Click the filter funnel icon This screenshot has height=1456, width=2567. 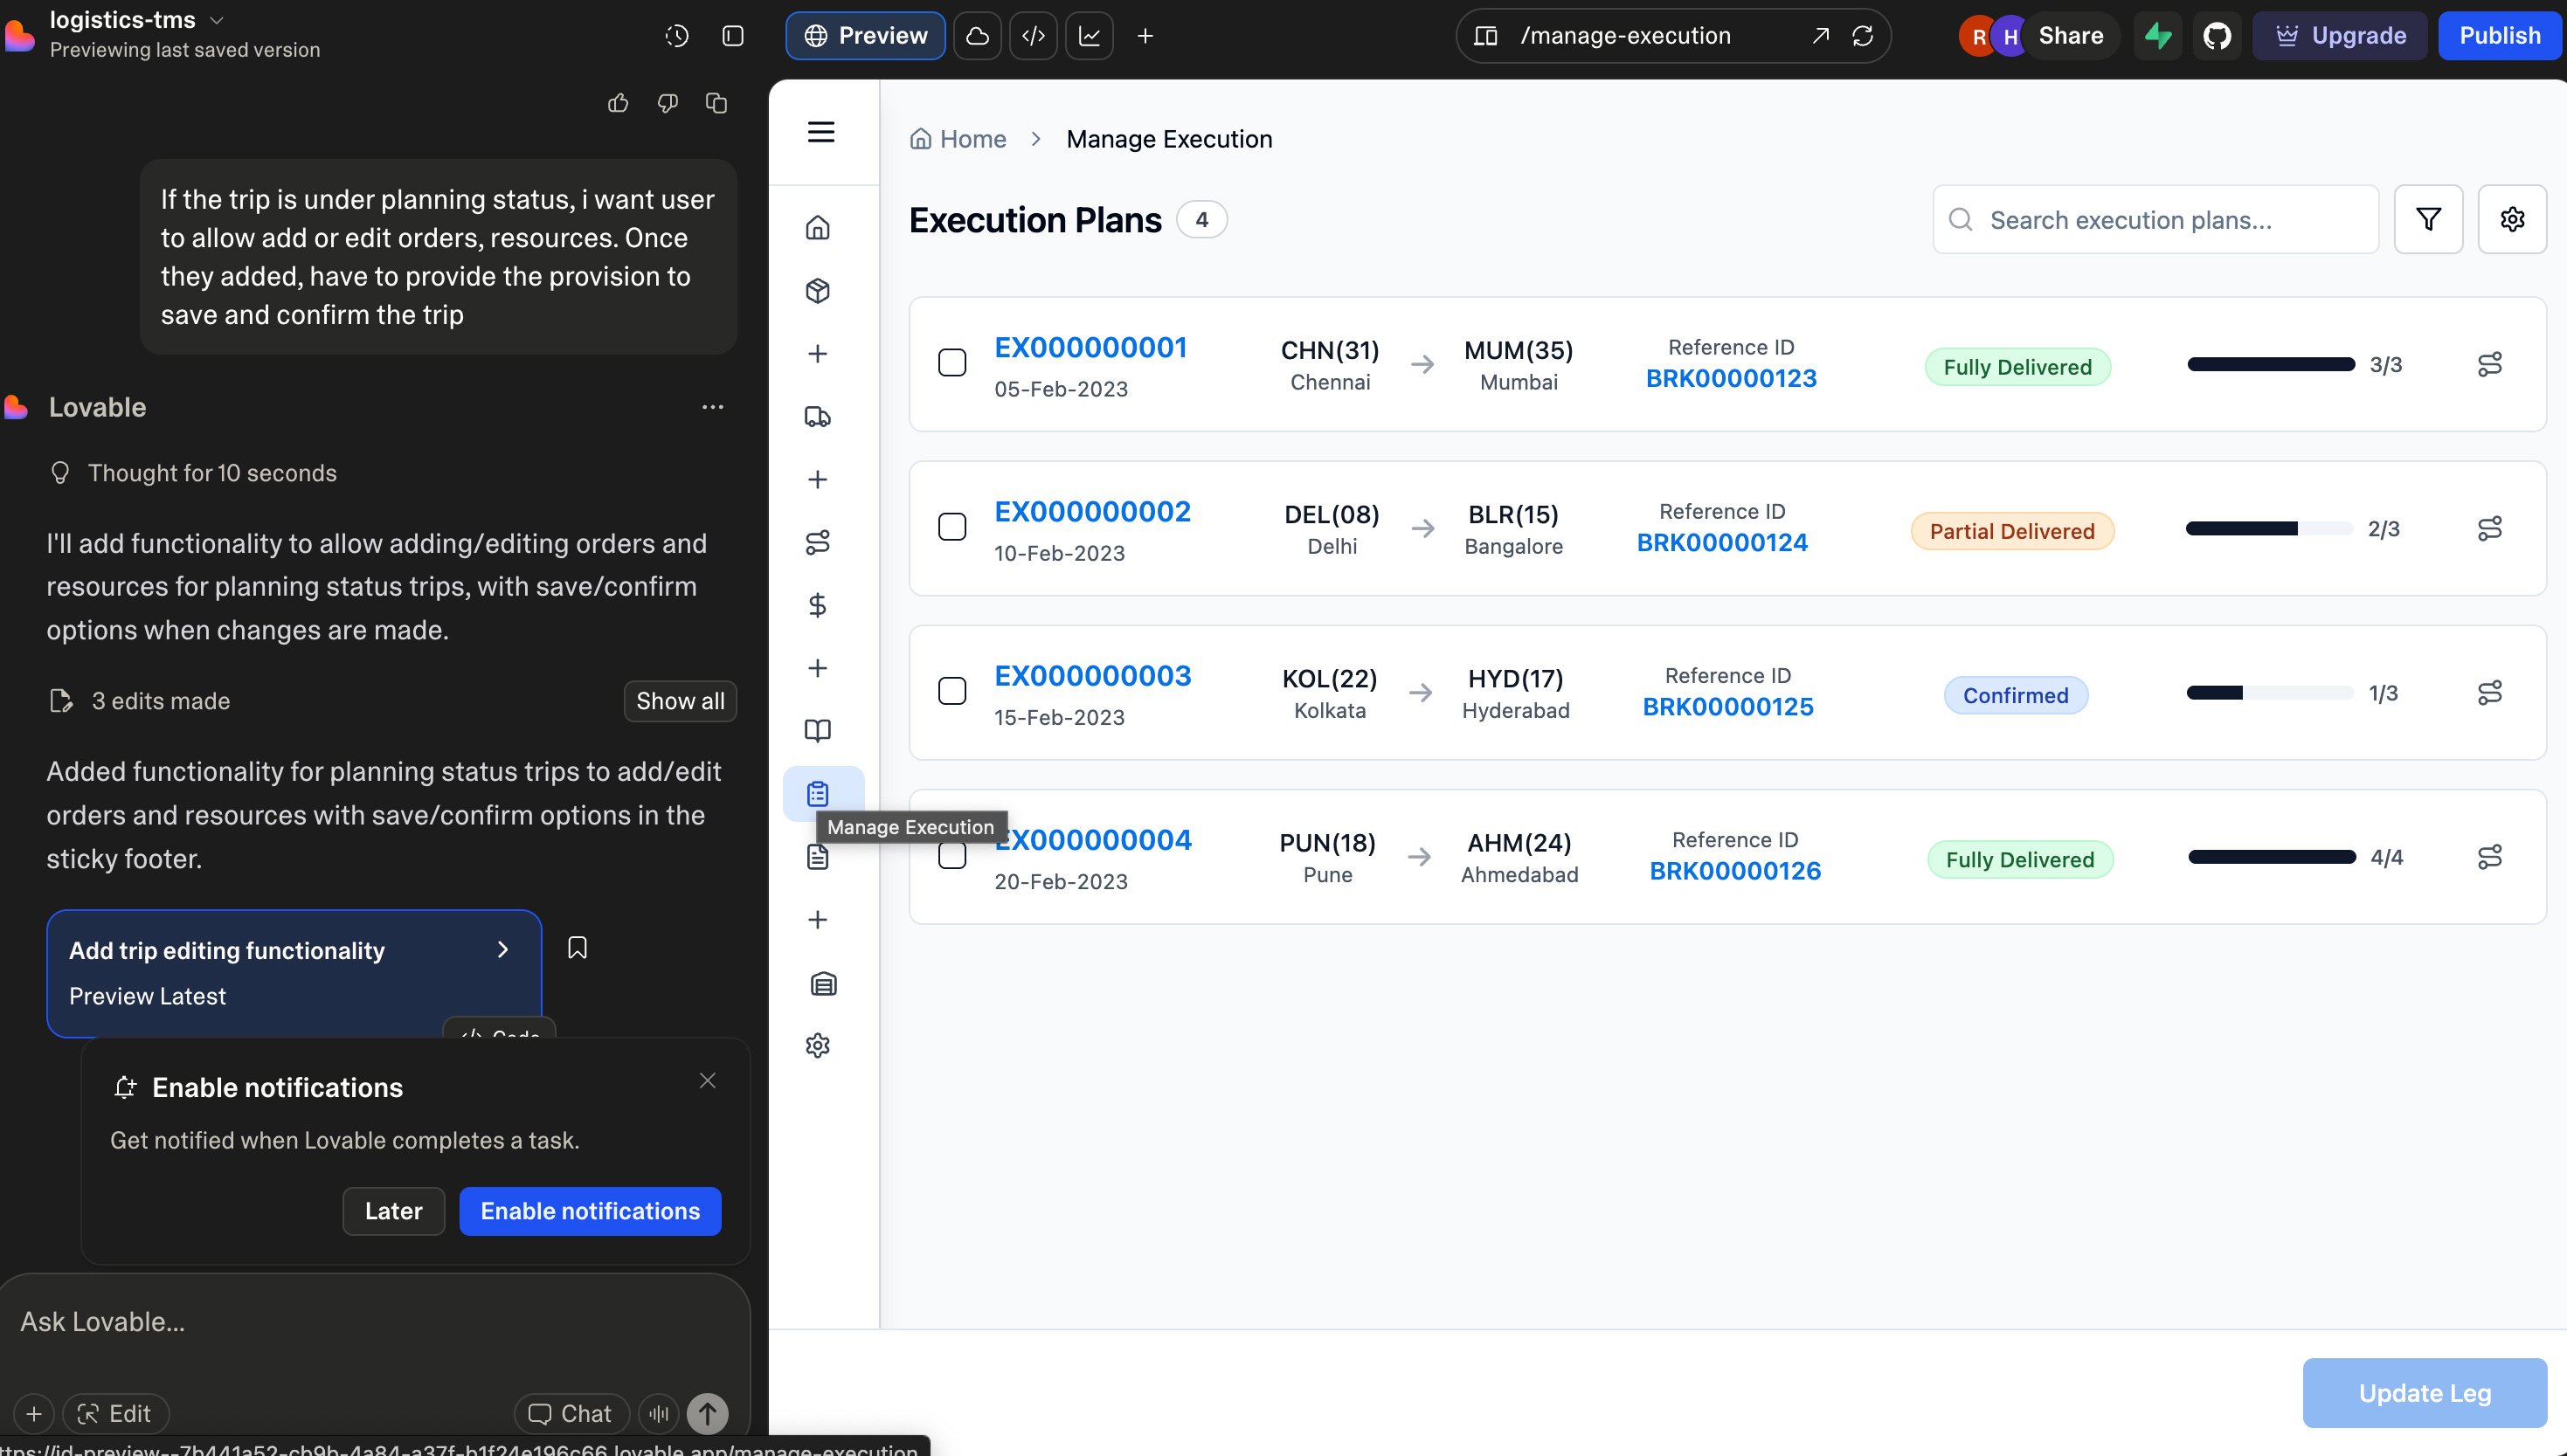(2427, 219)
